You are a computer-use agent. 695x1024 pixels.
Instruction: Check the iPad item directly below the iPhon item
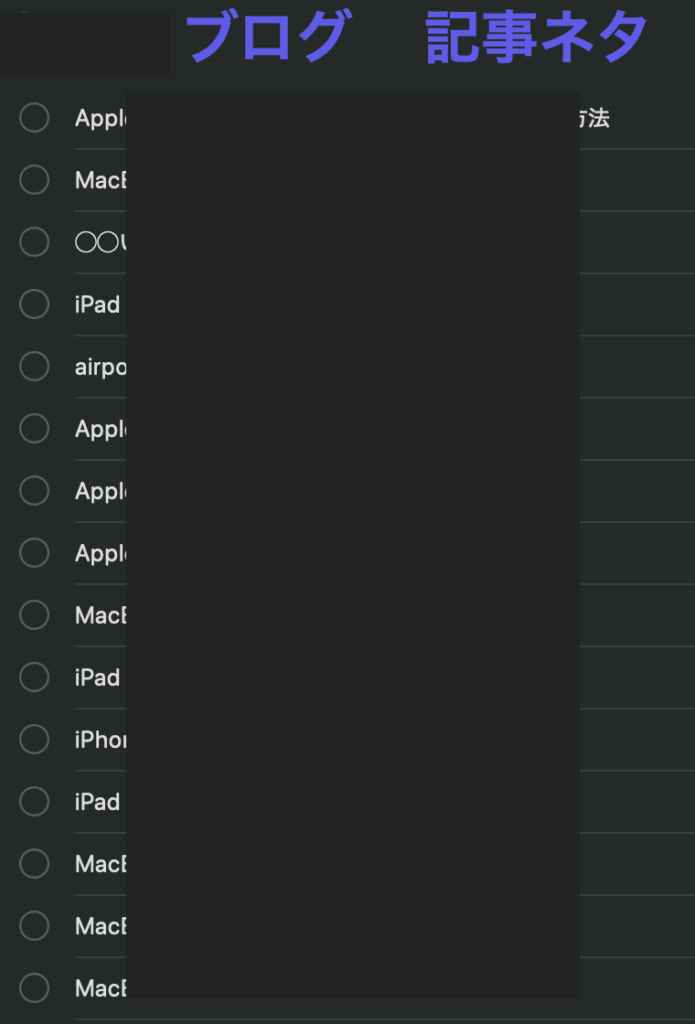point(35,802)
